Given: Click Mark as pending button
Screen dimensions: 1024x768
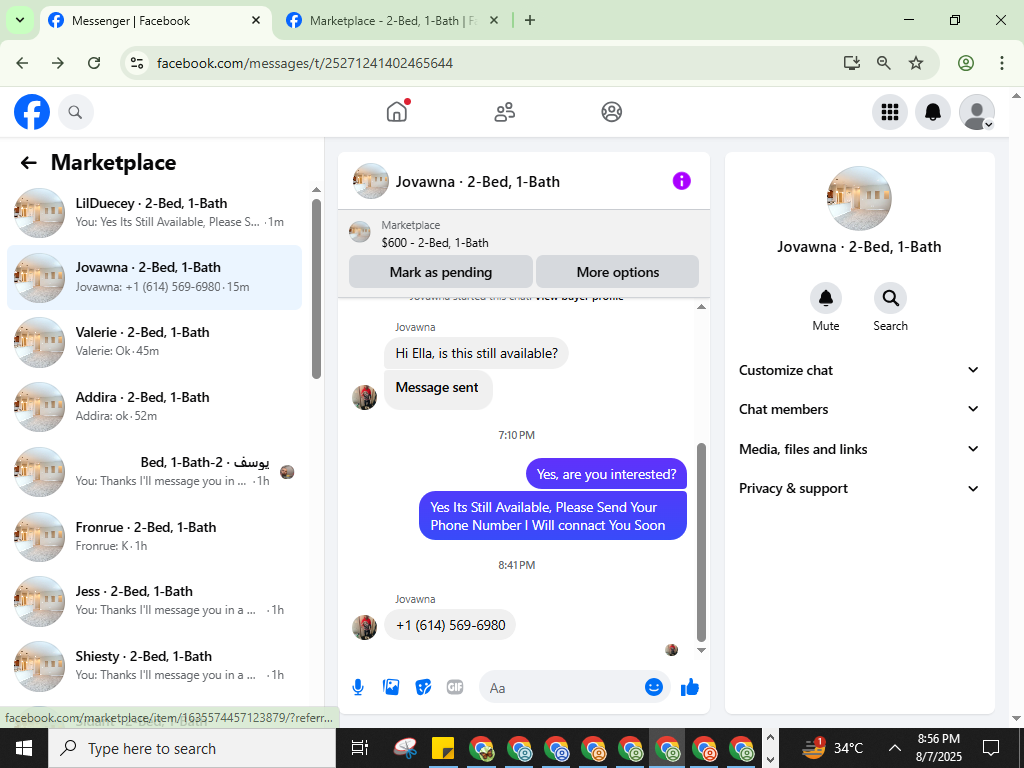Looking at the screenshot, I should coord(441,272).
